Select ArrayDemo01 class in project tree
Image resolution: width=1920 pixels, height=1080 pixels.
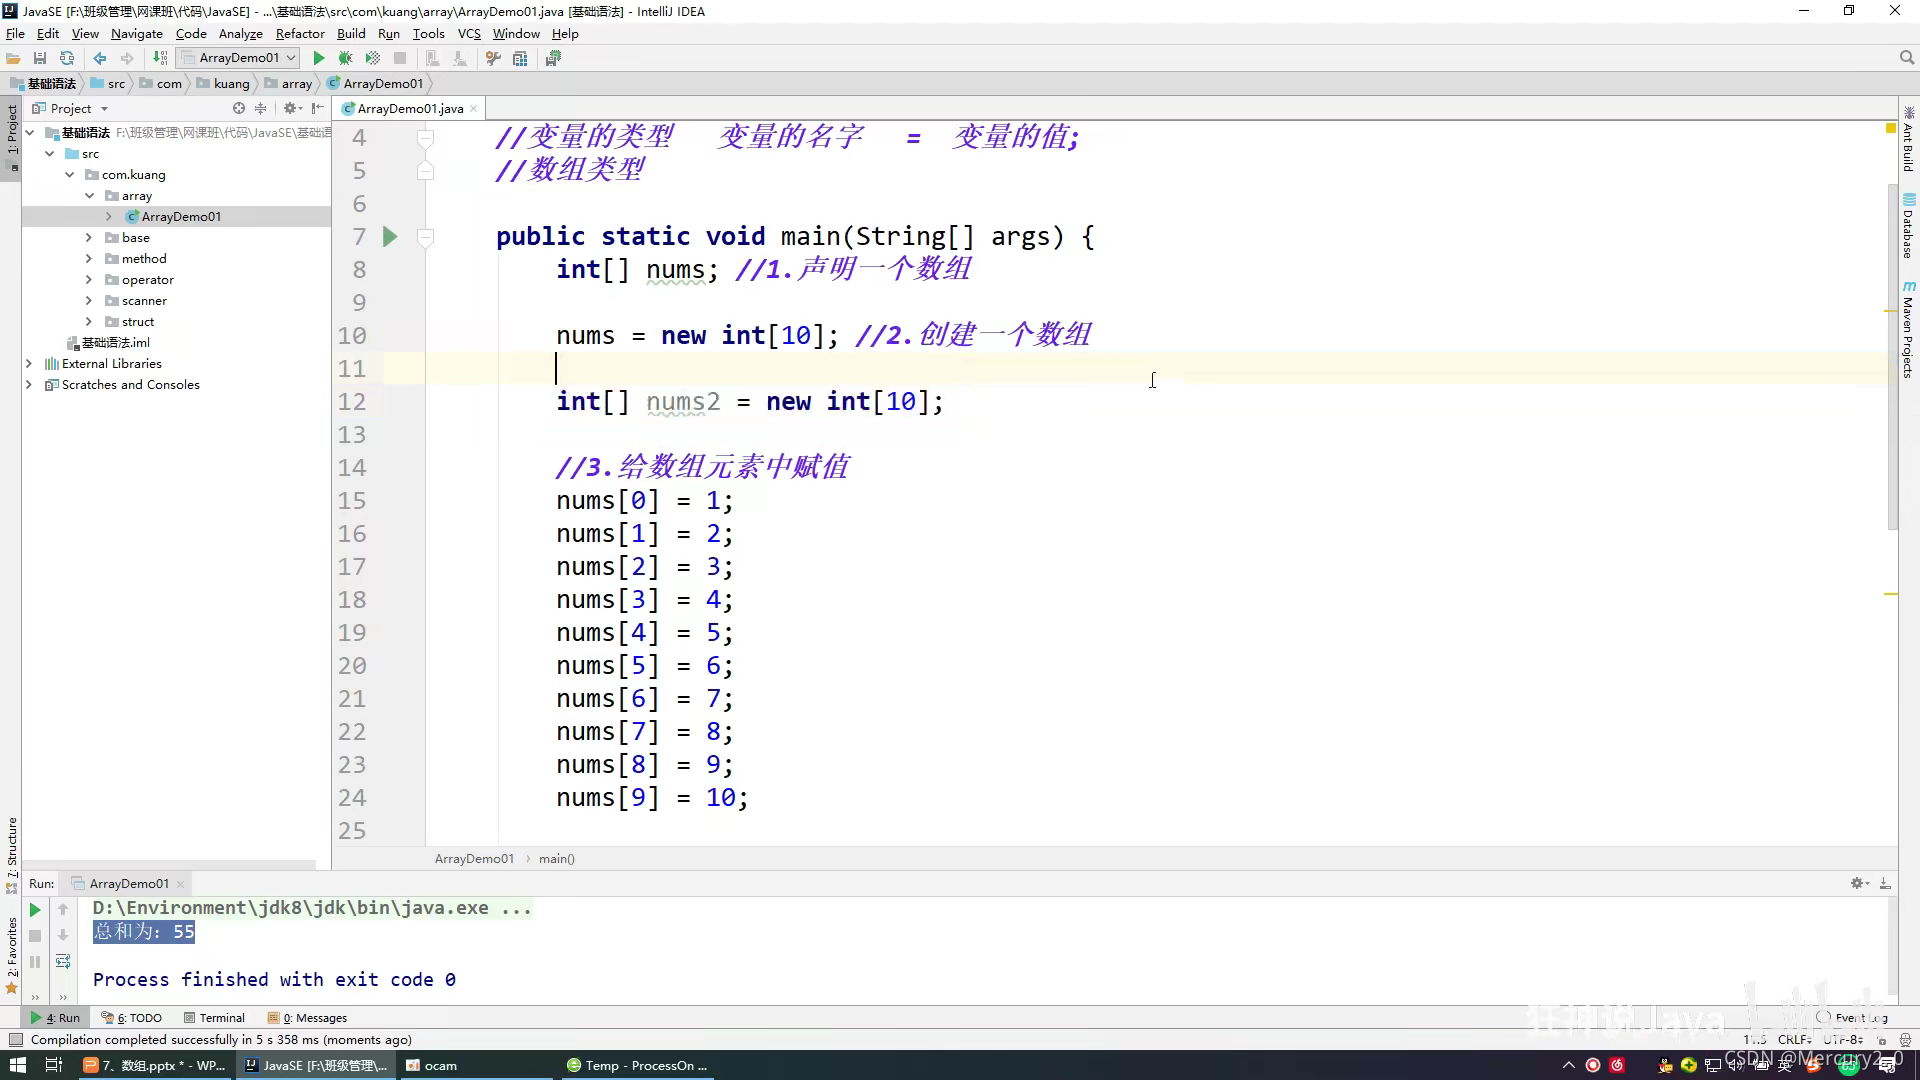pyautogui.click(x=181, y=217)
